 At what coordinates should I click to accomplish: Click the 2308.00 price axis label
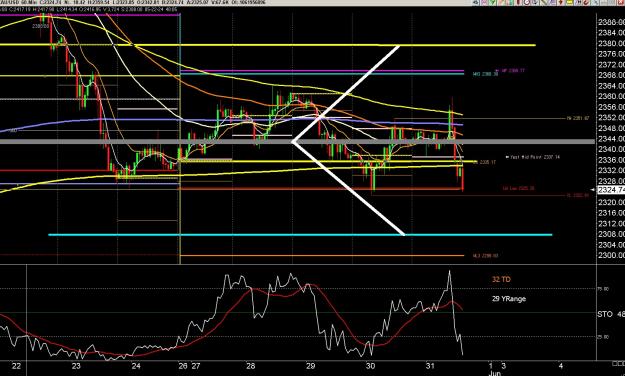611,234
